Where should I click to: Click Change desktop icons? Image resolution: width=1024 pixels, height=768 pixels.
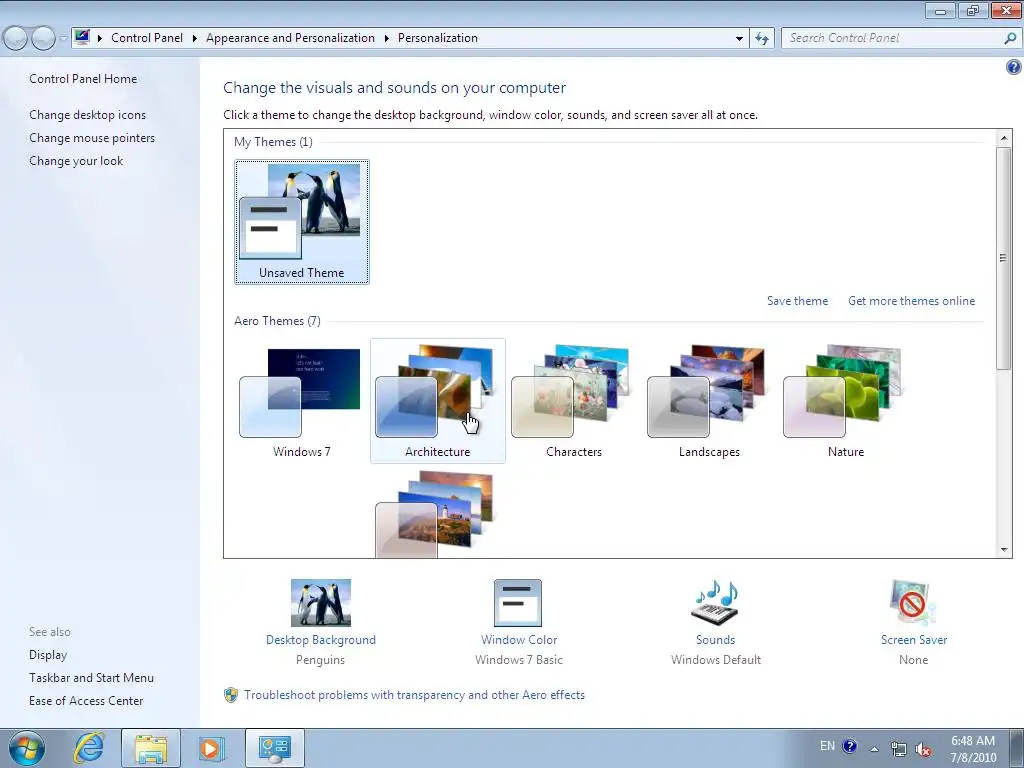88,115
